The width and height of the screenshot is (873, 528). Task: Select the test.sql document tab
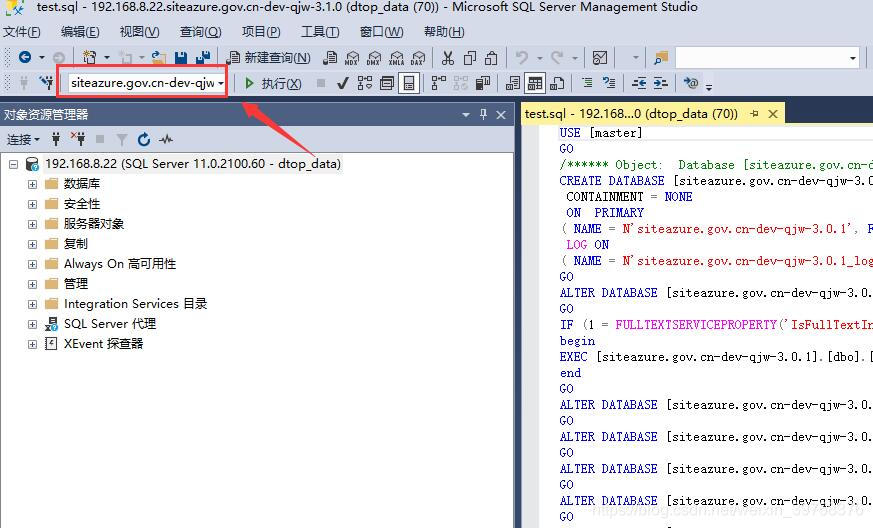(x=631, y=114)
